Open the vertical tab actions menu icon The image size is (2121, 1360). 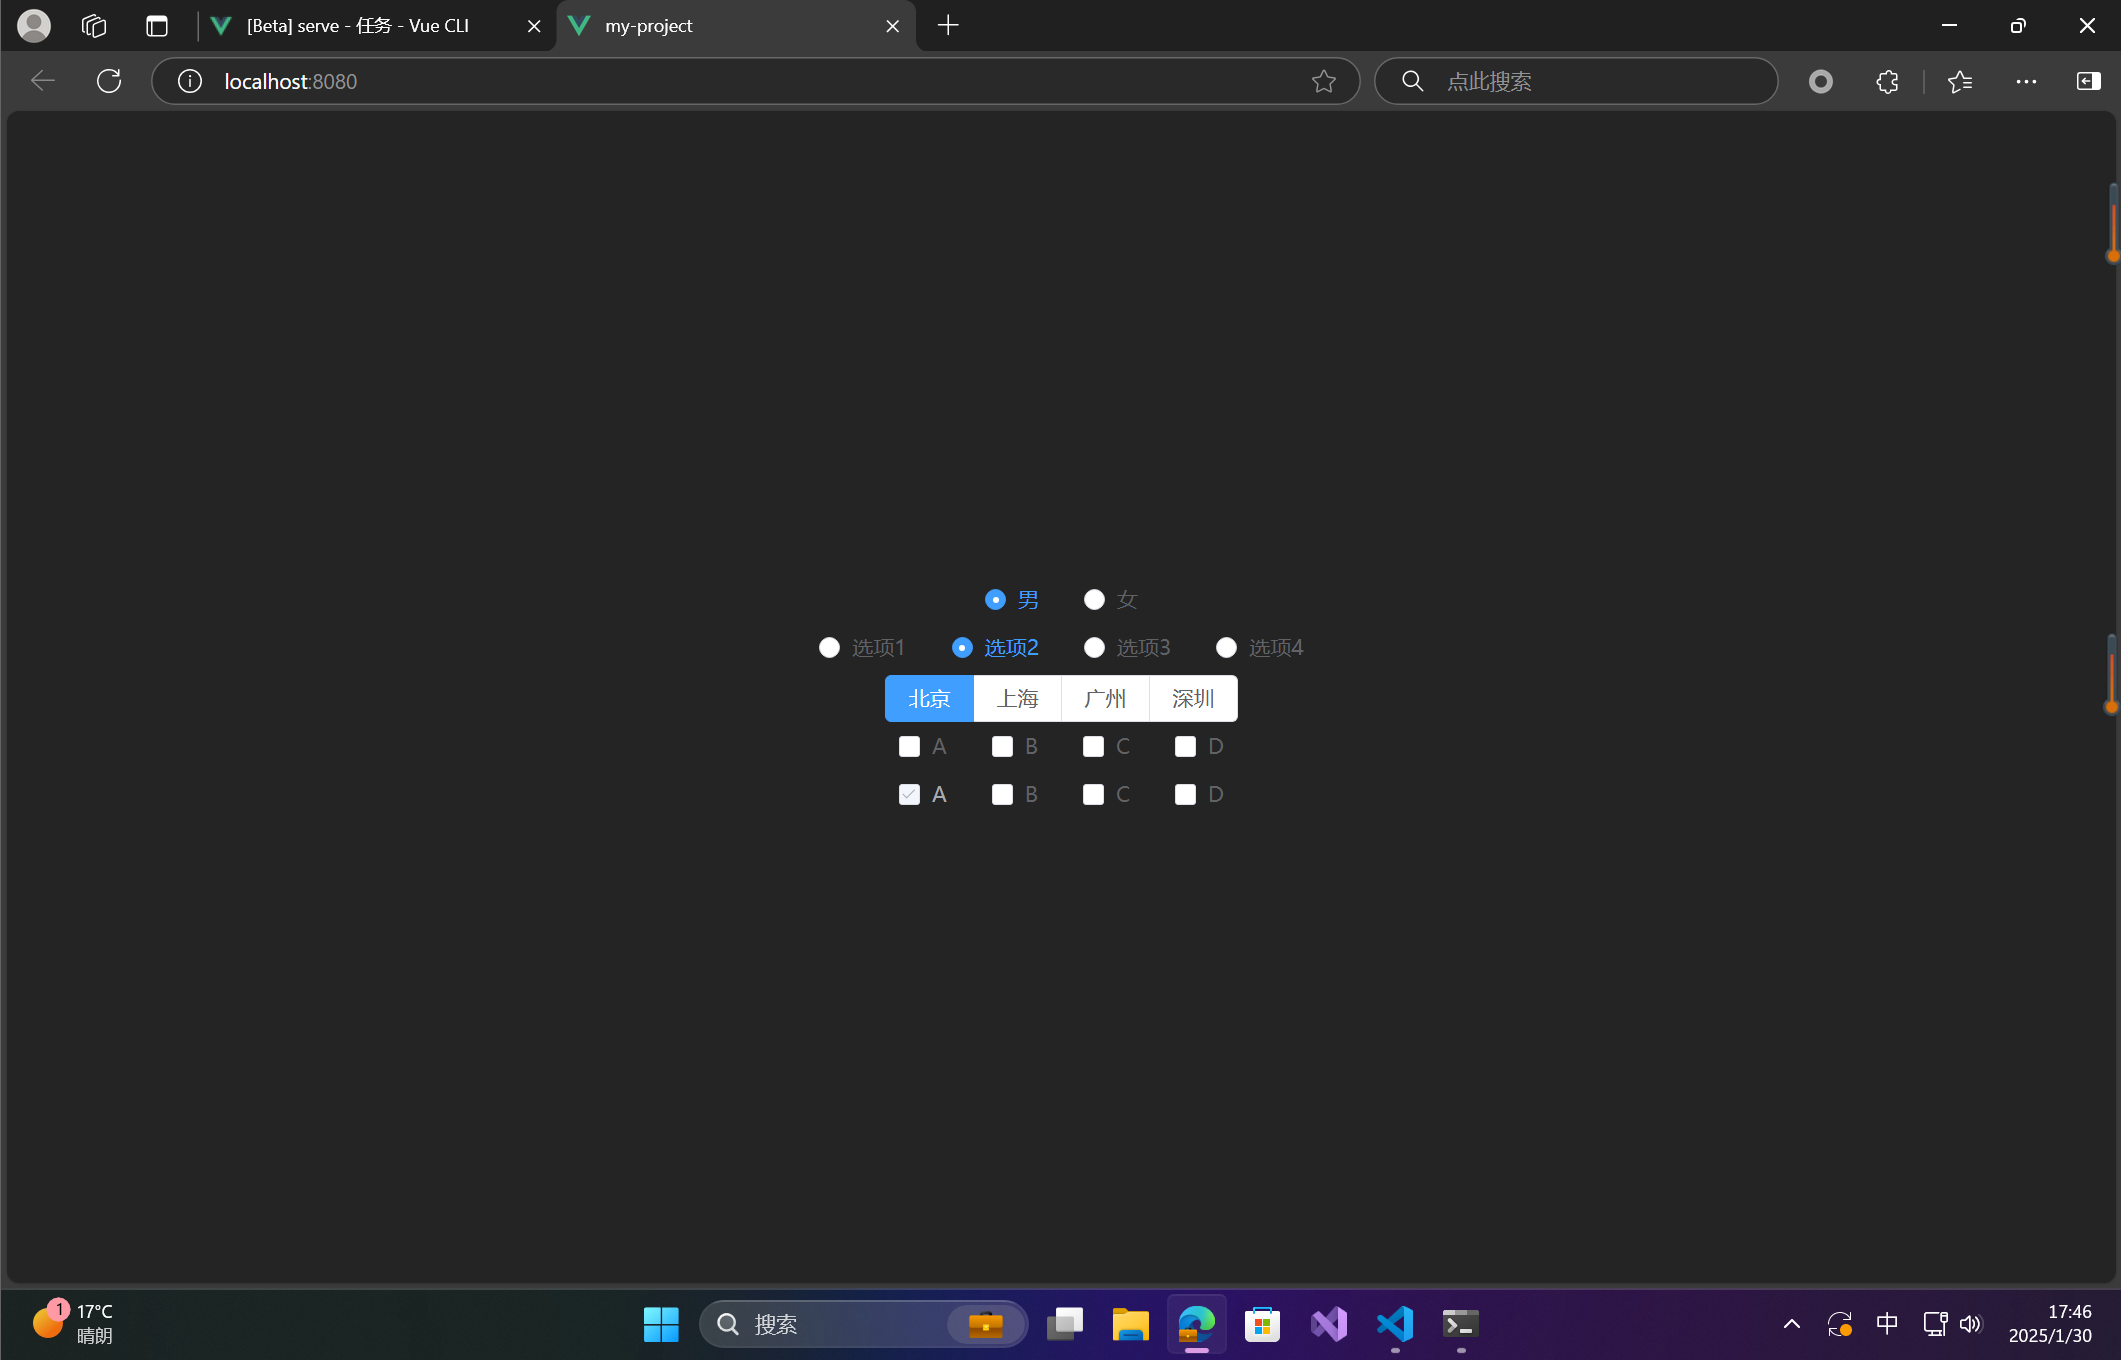point(157,26)
